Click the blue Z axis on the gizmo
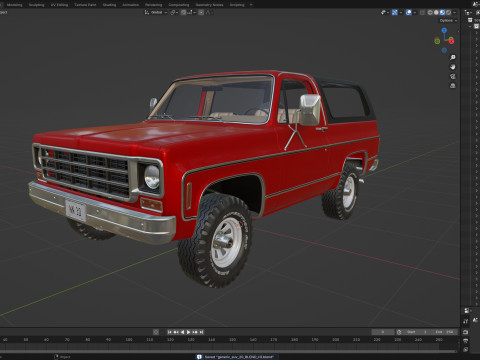Image resolution: width=480 pixels, height=360 pixels. click(444, 30)
